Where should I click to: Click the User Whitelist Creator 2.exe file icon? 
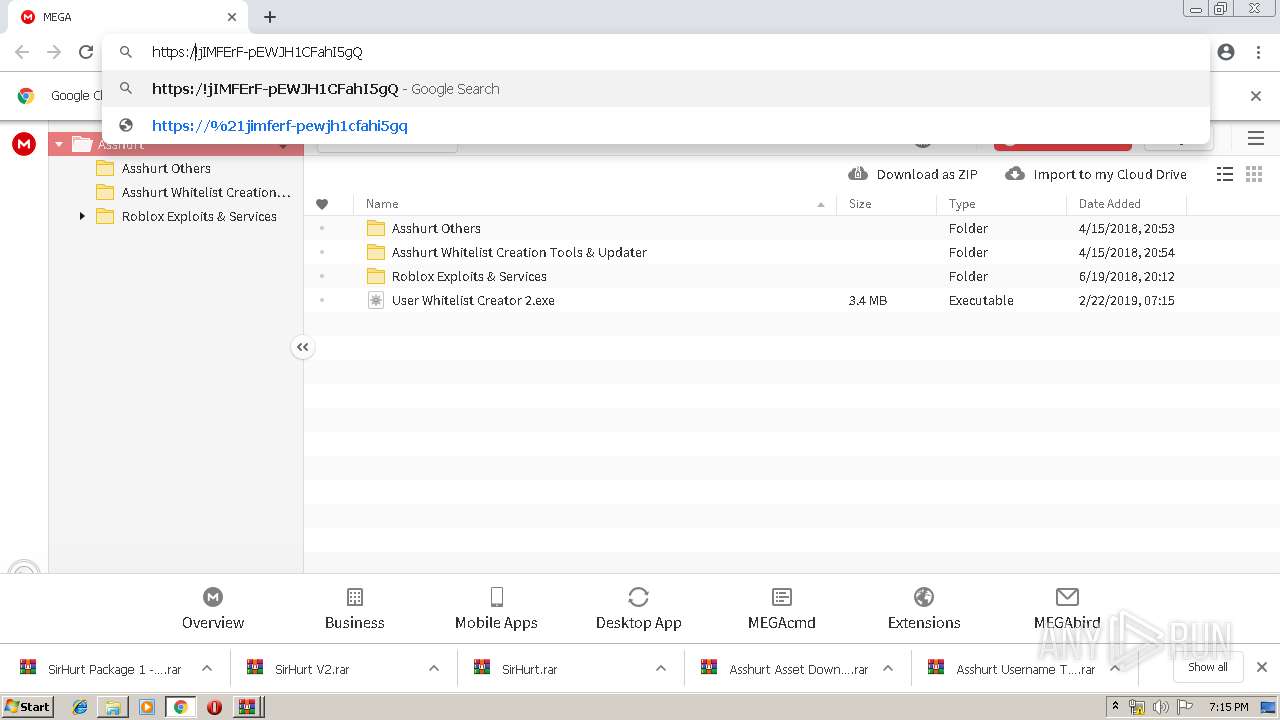(376, 300)
